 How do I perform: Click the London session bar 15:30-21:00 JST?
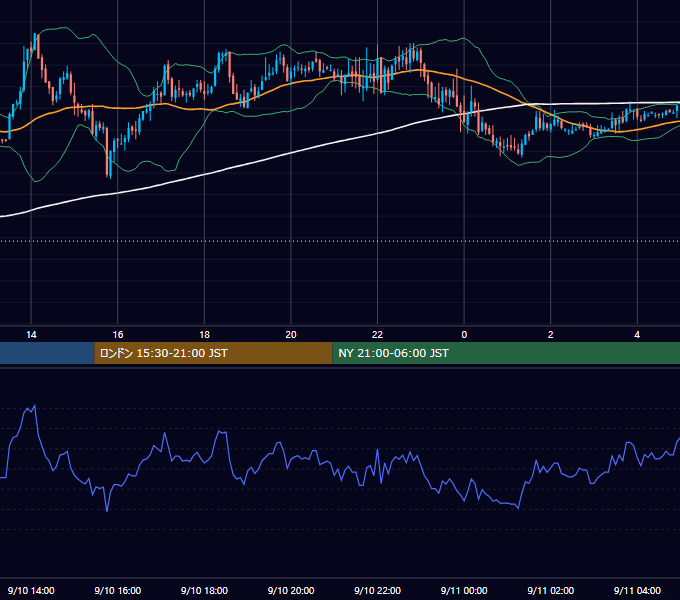pos(213,353)
